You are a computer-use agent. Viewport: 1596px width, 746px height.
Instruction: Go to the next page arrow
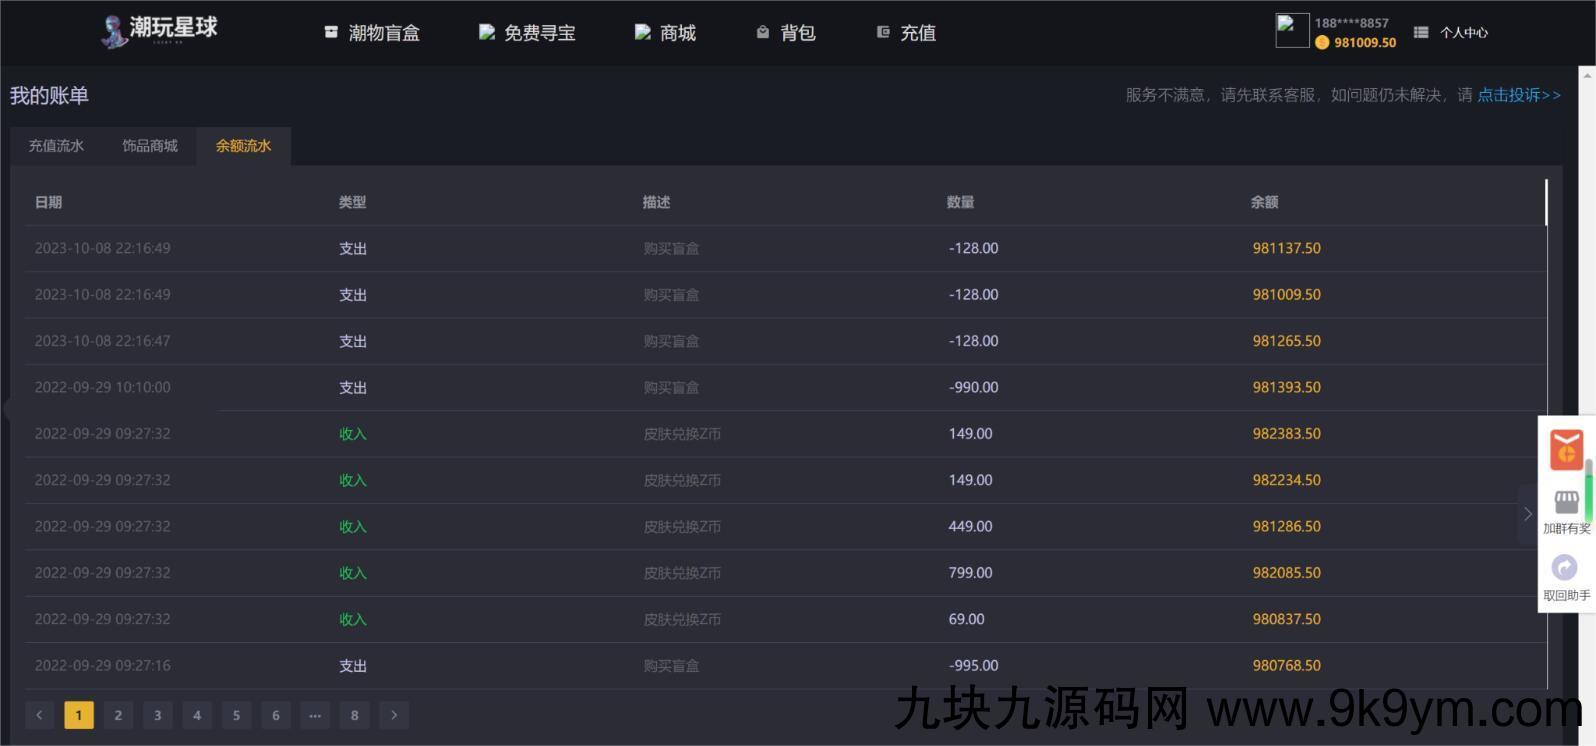pyautogui.click(x=394, y=715)
